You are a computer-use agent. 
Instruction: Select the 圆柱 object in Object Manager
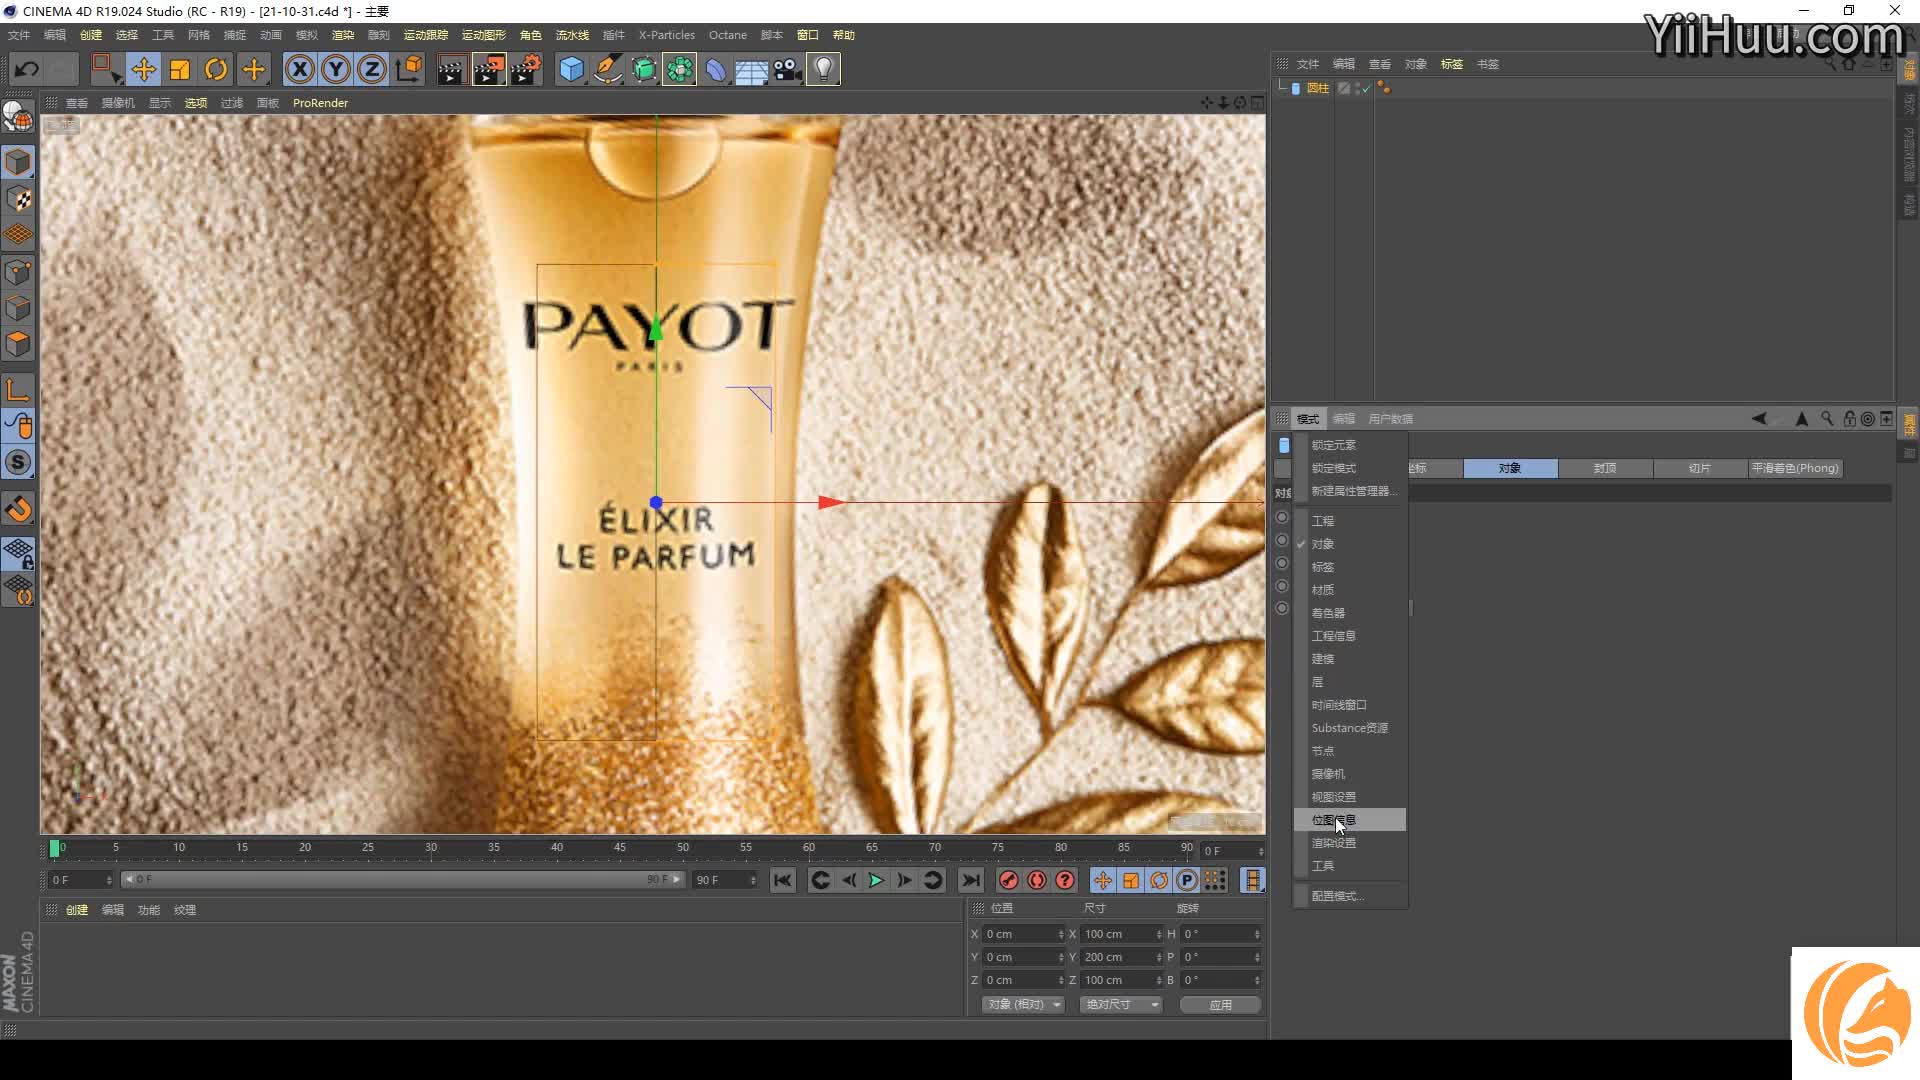pyautogui.click(x=1317, y=88)
